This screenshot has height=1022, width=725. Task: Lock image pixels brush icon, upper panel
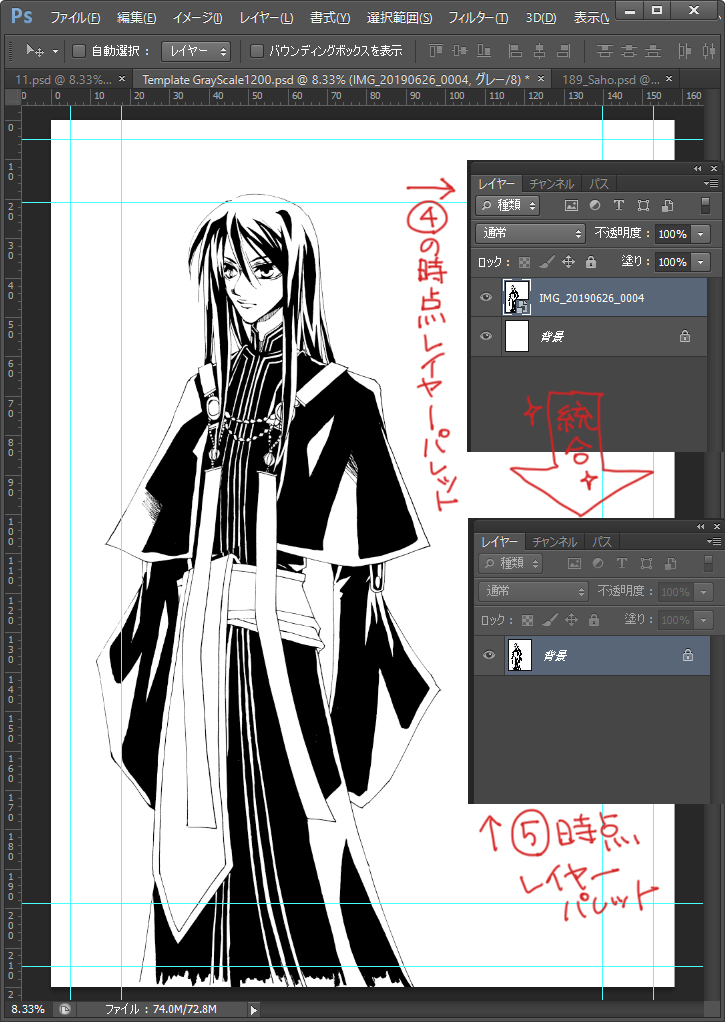[547, 261]
